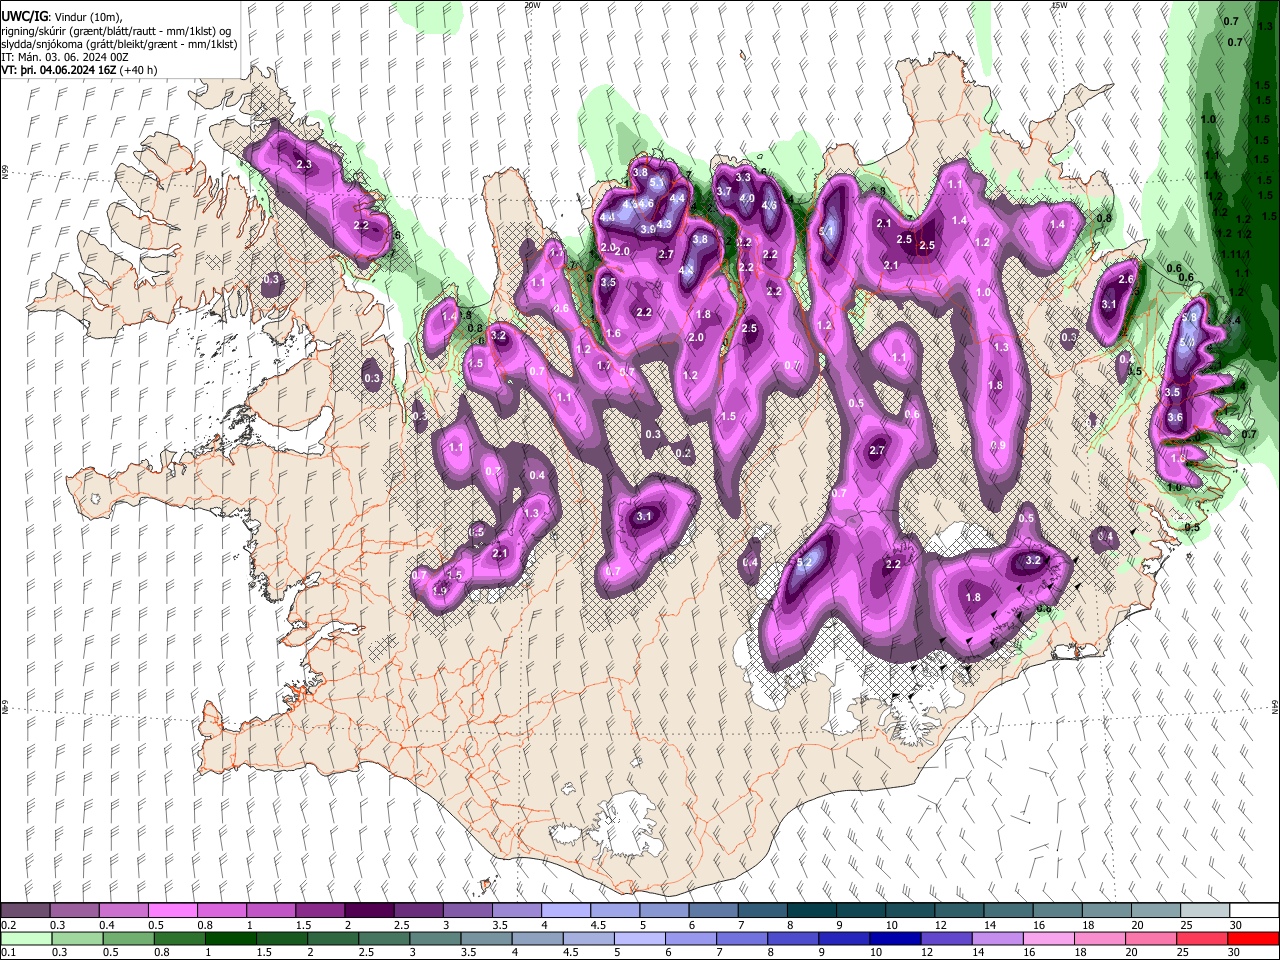
Task: Click the bright pink 0.5 swatch in snow legend
Action: [x=172, y=911]
